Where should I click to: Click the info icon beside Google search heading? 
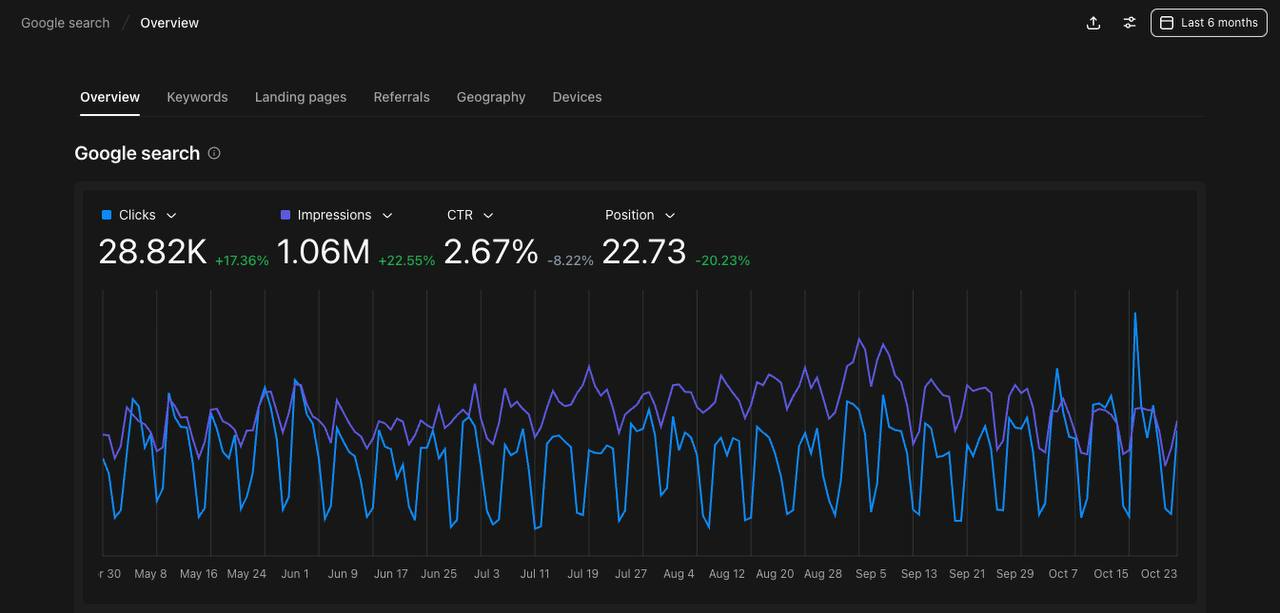click(214, 153)
